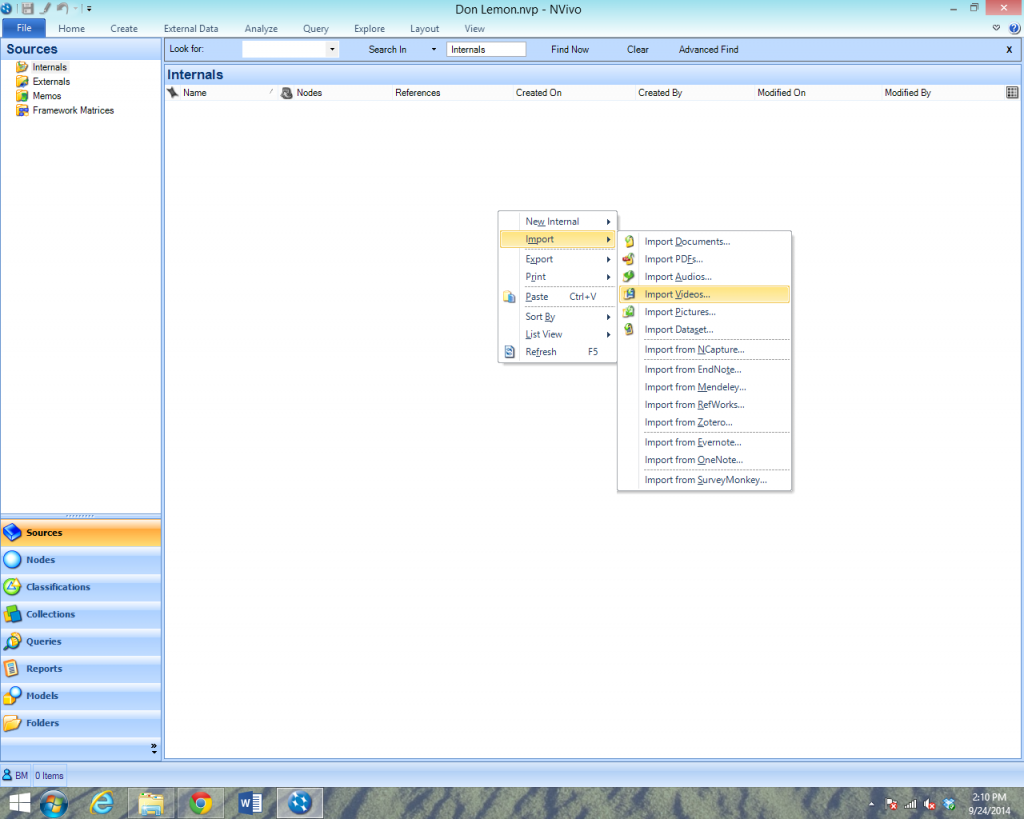Click the Import Audios icon

point(629,277)
